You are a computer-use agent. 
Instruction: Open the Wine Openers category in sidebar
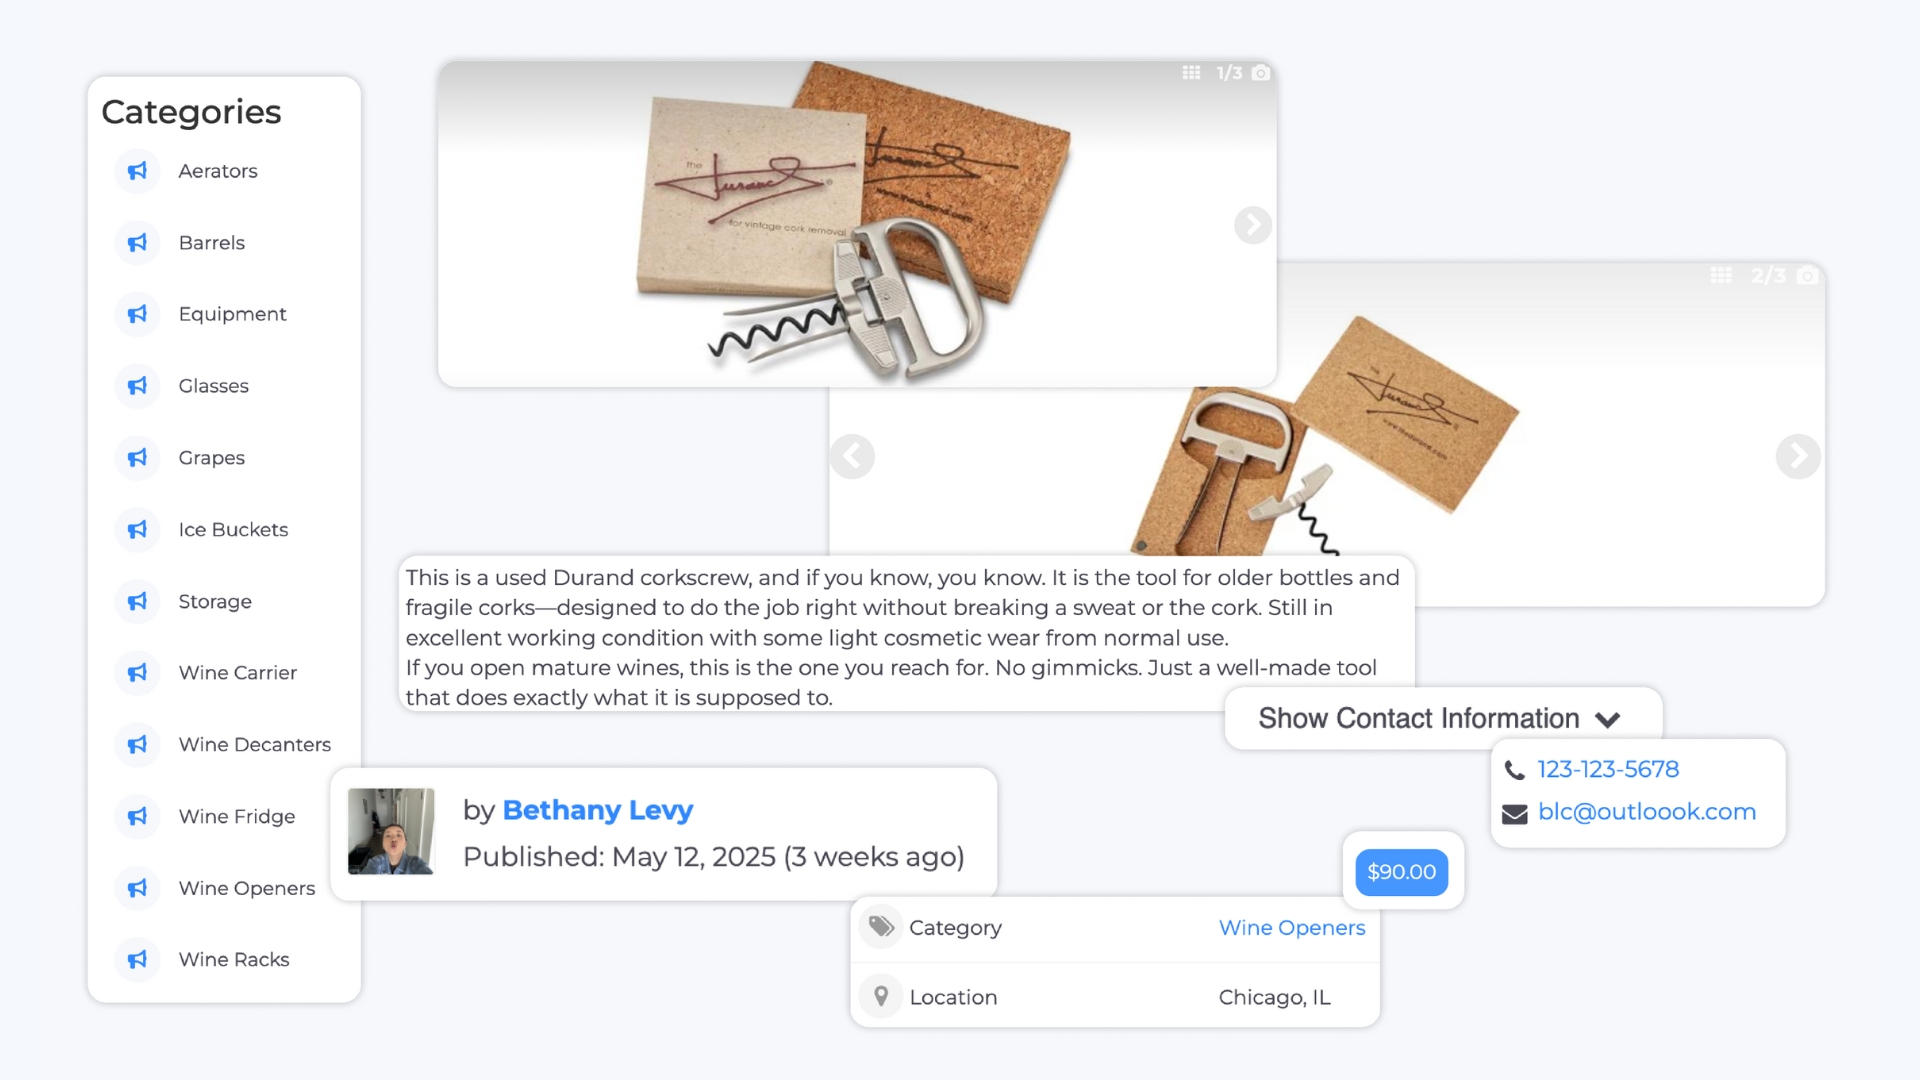pyautogui.click(x=246, y=888)
